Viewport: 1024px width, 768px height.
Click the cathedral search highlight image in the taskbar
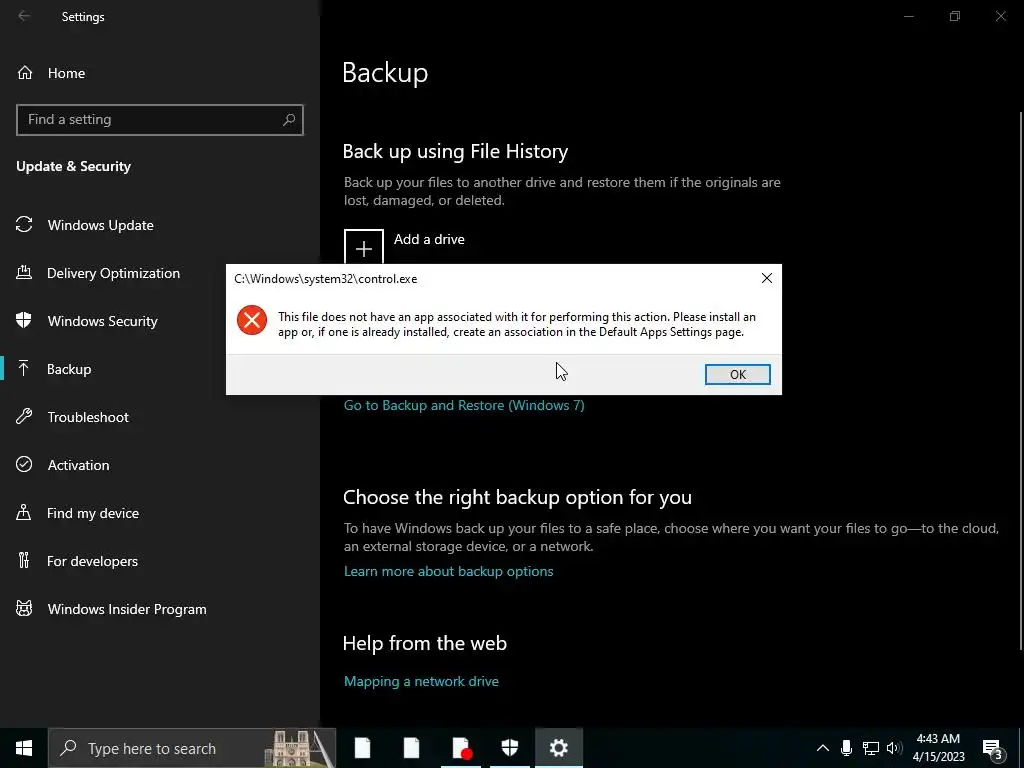tap(299, 748)
